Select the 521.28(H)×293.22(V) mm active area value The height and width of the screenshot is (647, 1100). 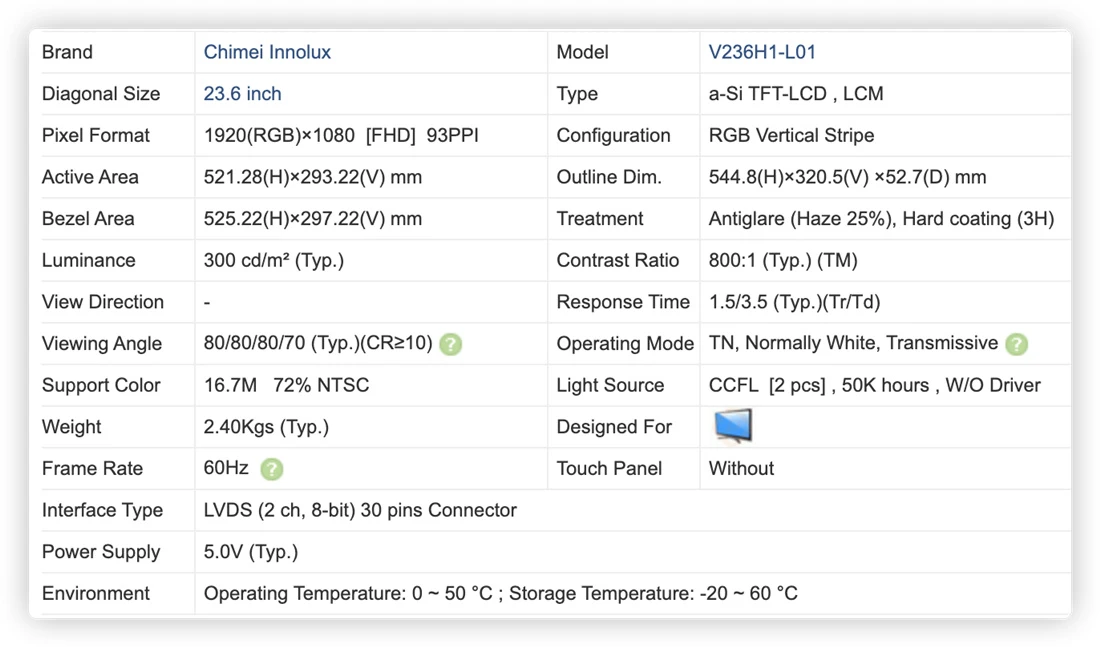point(313,177)
